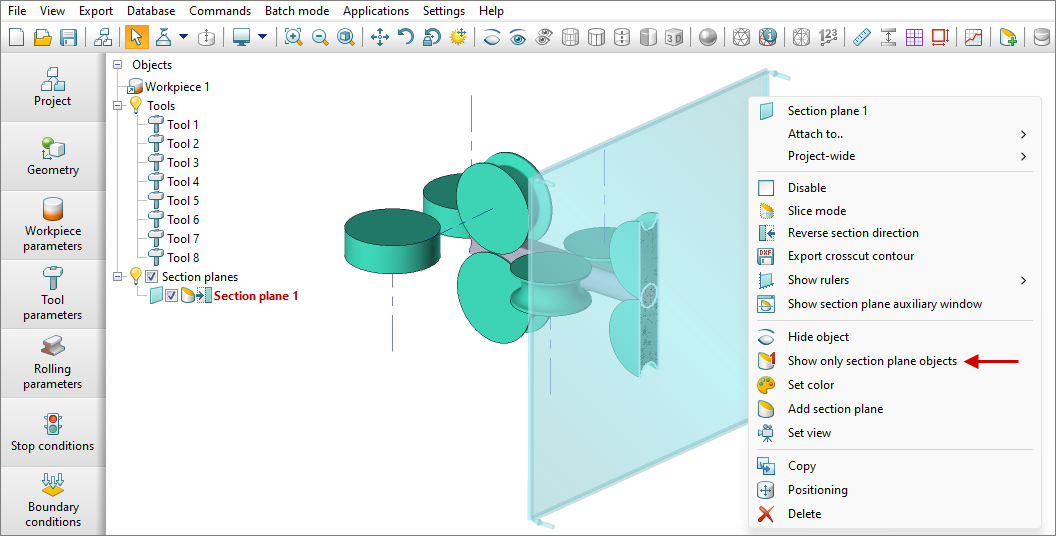
Task: Open the Rolling parameters panel
Action: tap(53, 363)
